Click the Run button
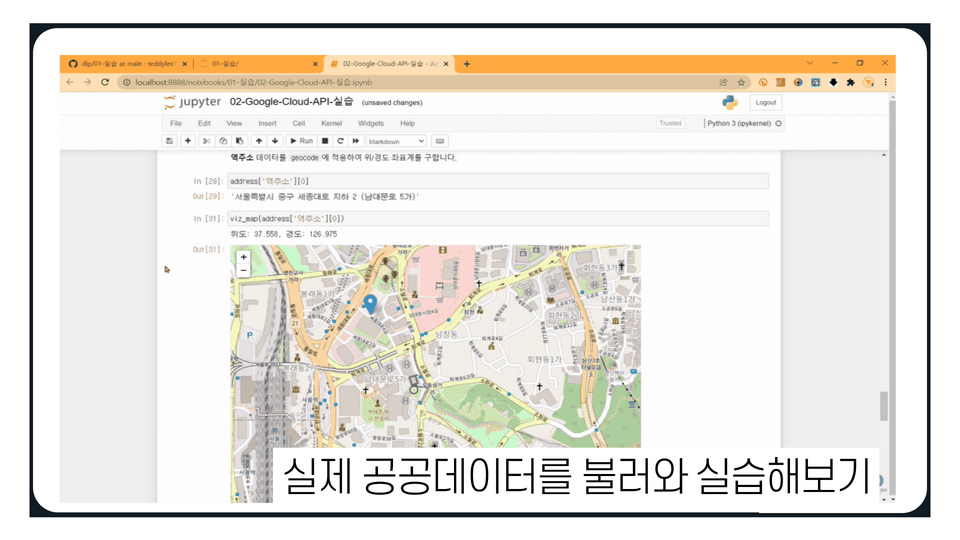 301,141
